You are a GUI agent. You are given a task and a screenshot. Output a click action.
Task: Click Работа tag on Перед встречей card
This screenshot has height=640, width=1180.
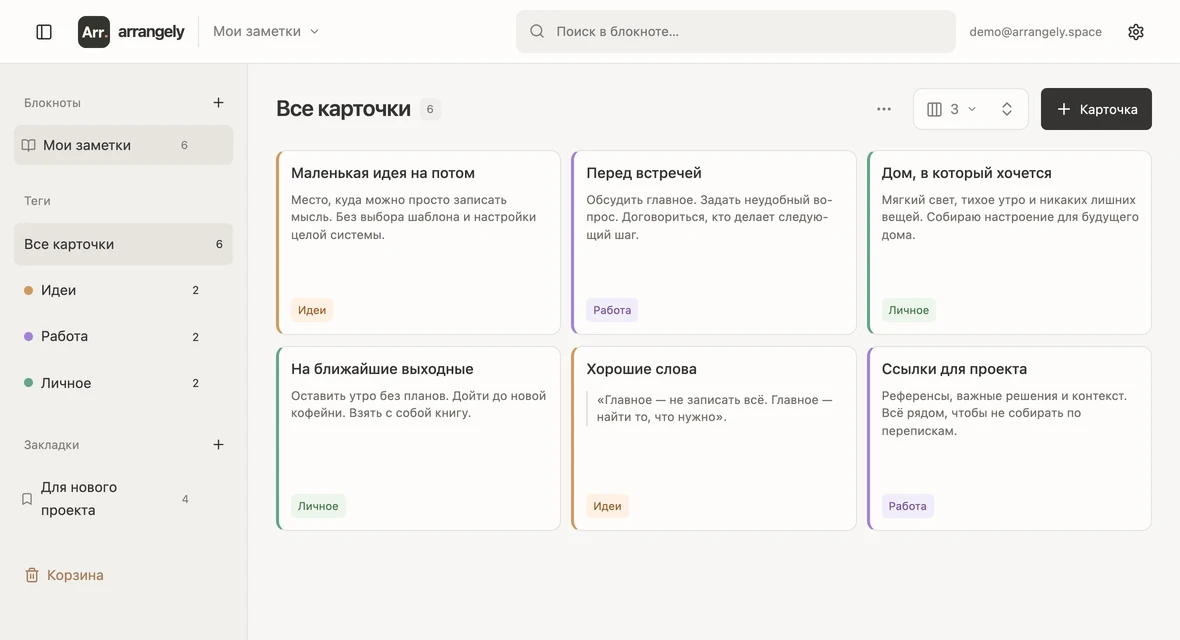[x=612, y=310]
